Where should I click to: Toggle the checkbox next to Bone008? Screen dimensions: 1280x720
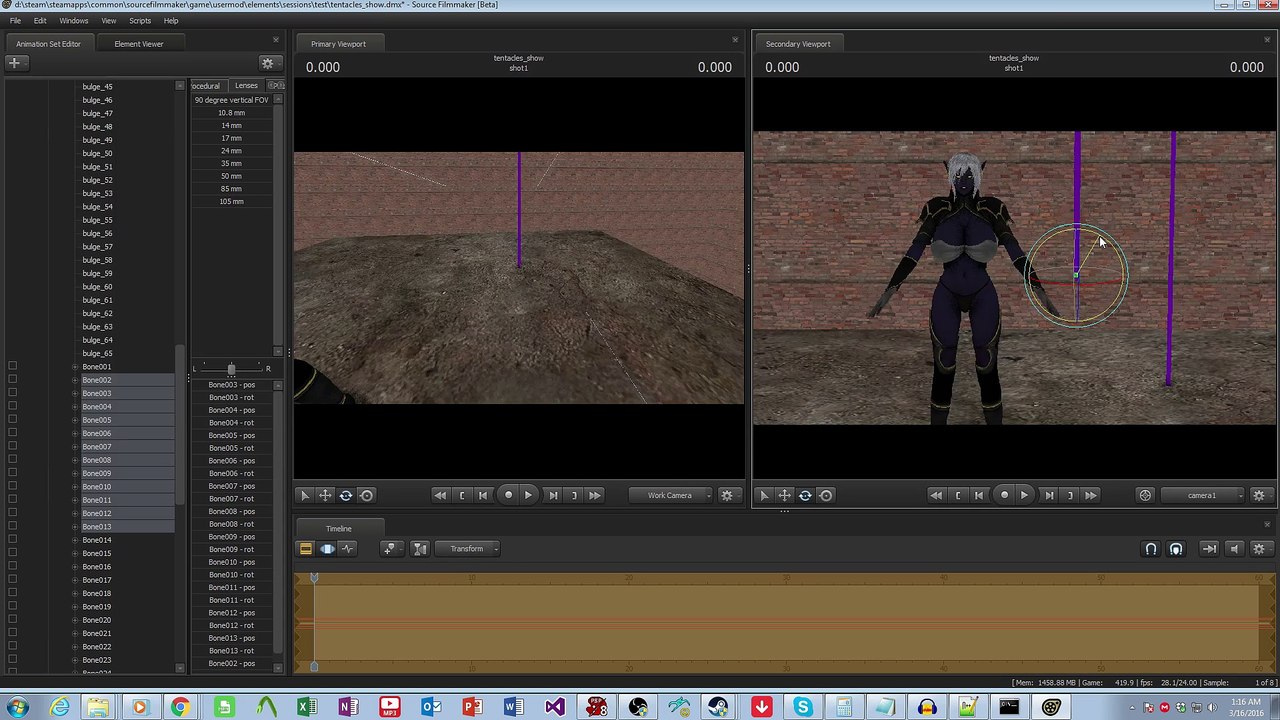12,460
